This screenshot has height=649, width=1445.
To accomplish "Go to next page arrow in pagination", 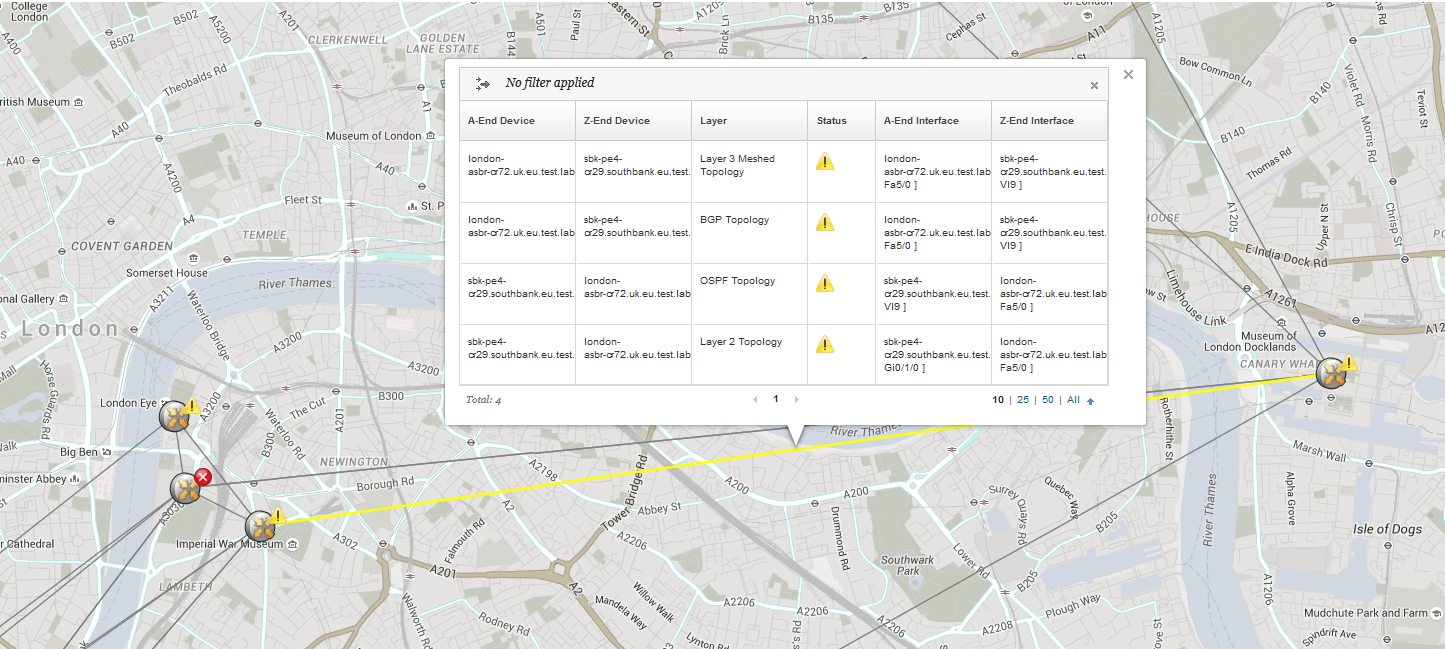I will click(x=797, y=399).
